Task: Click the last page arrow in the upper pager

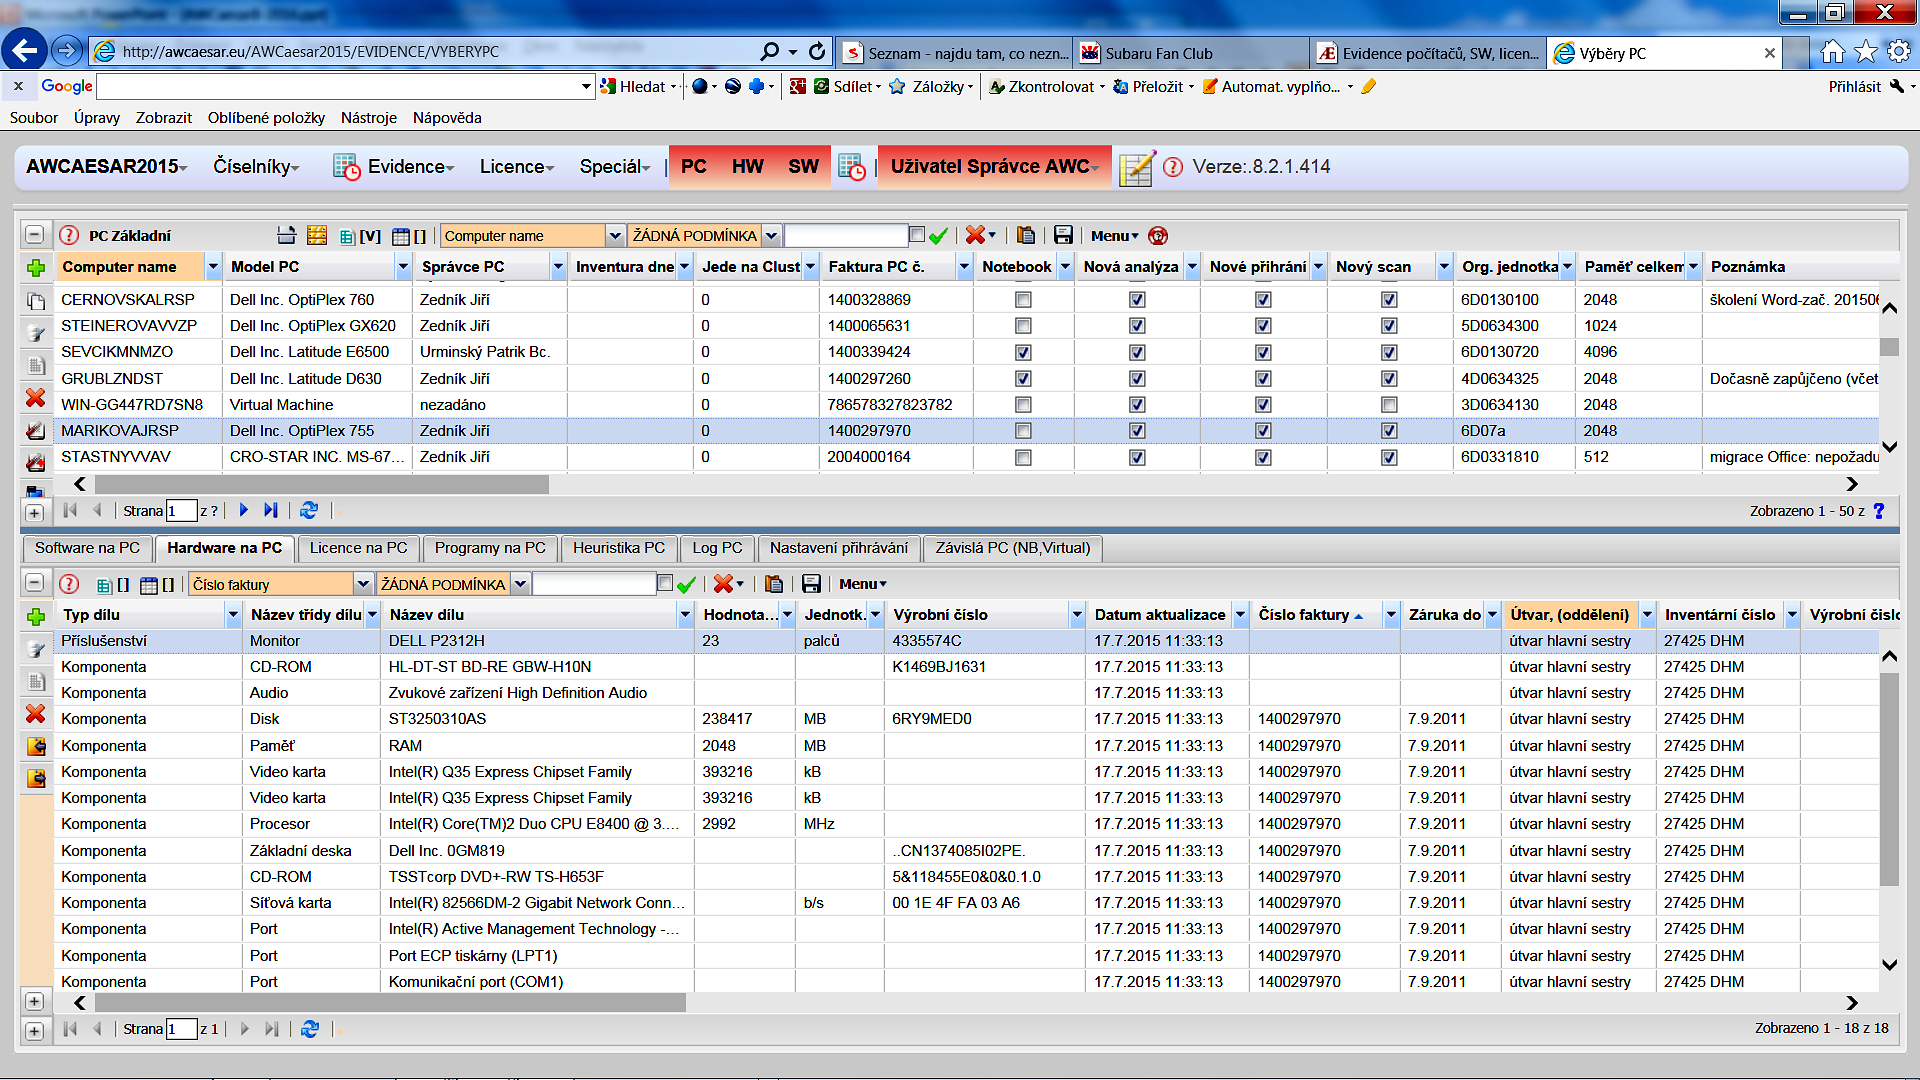Action: click(x=271, y=510)
